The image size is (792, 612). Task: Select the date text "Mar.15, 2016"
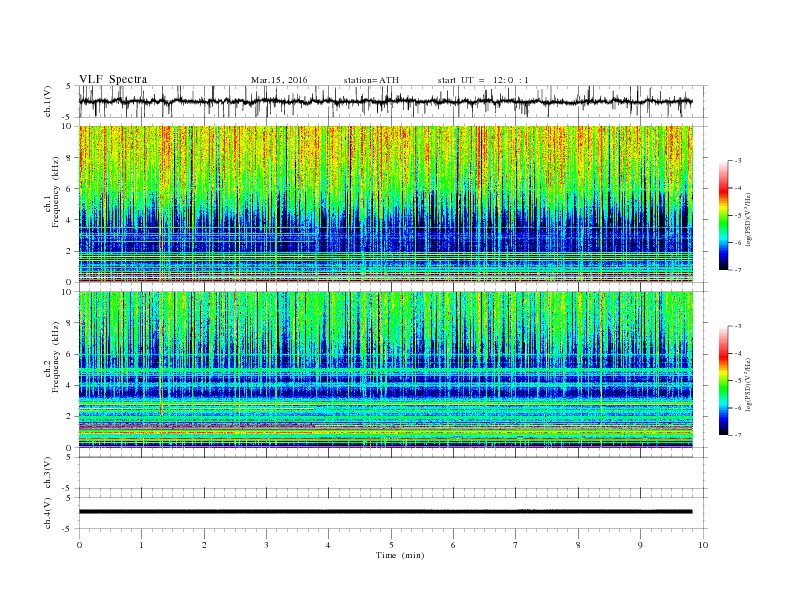coord(279,80)
